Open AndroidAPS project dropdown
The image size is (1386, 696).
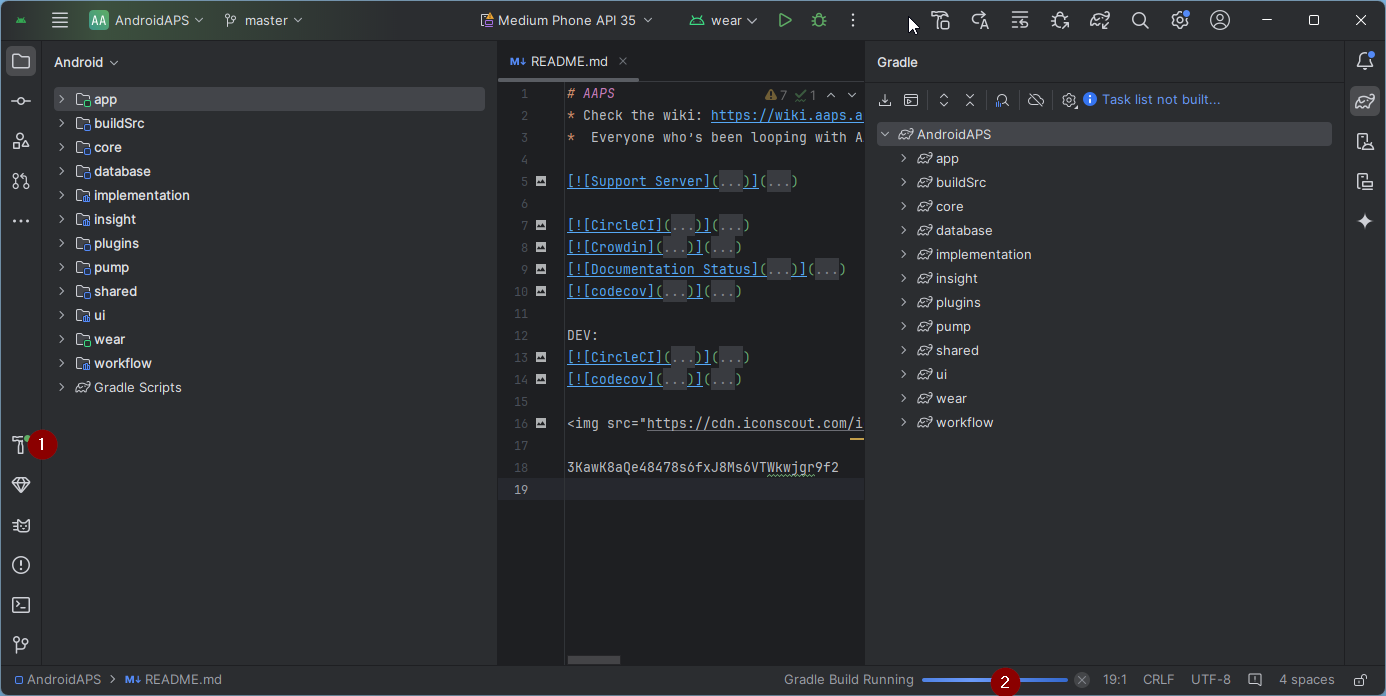146,20
